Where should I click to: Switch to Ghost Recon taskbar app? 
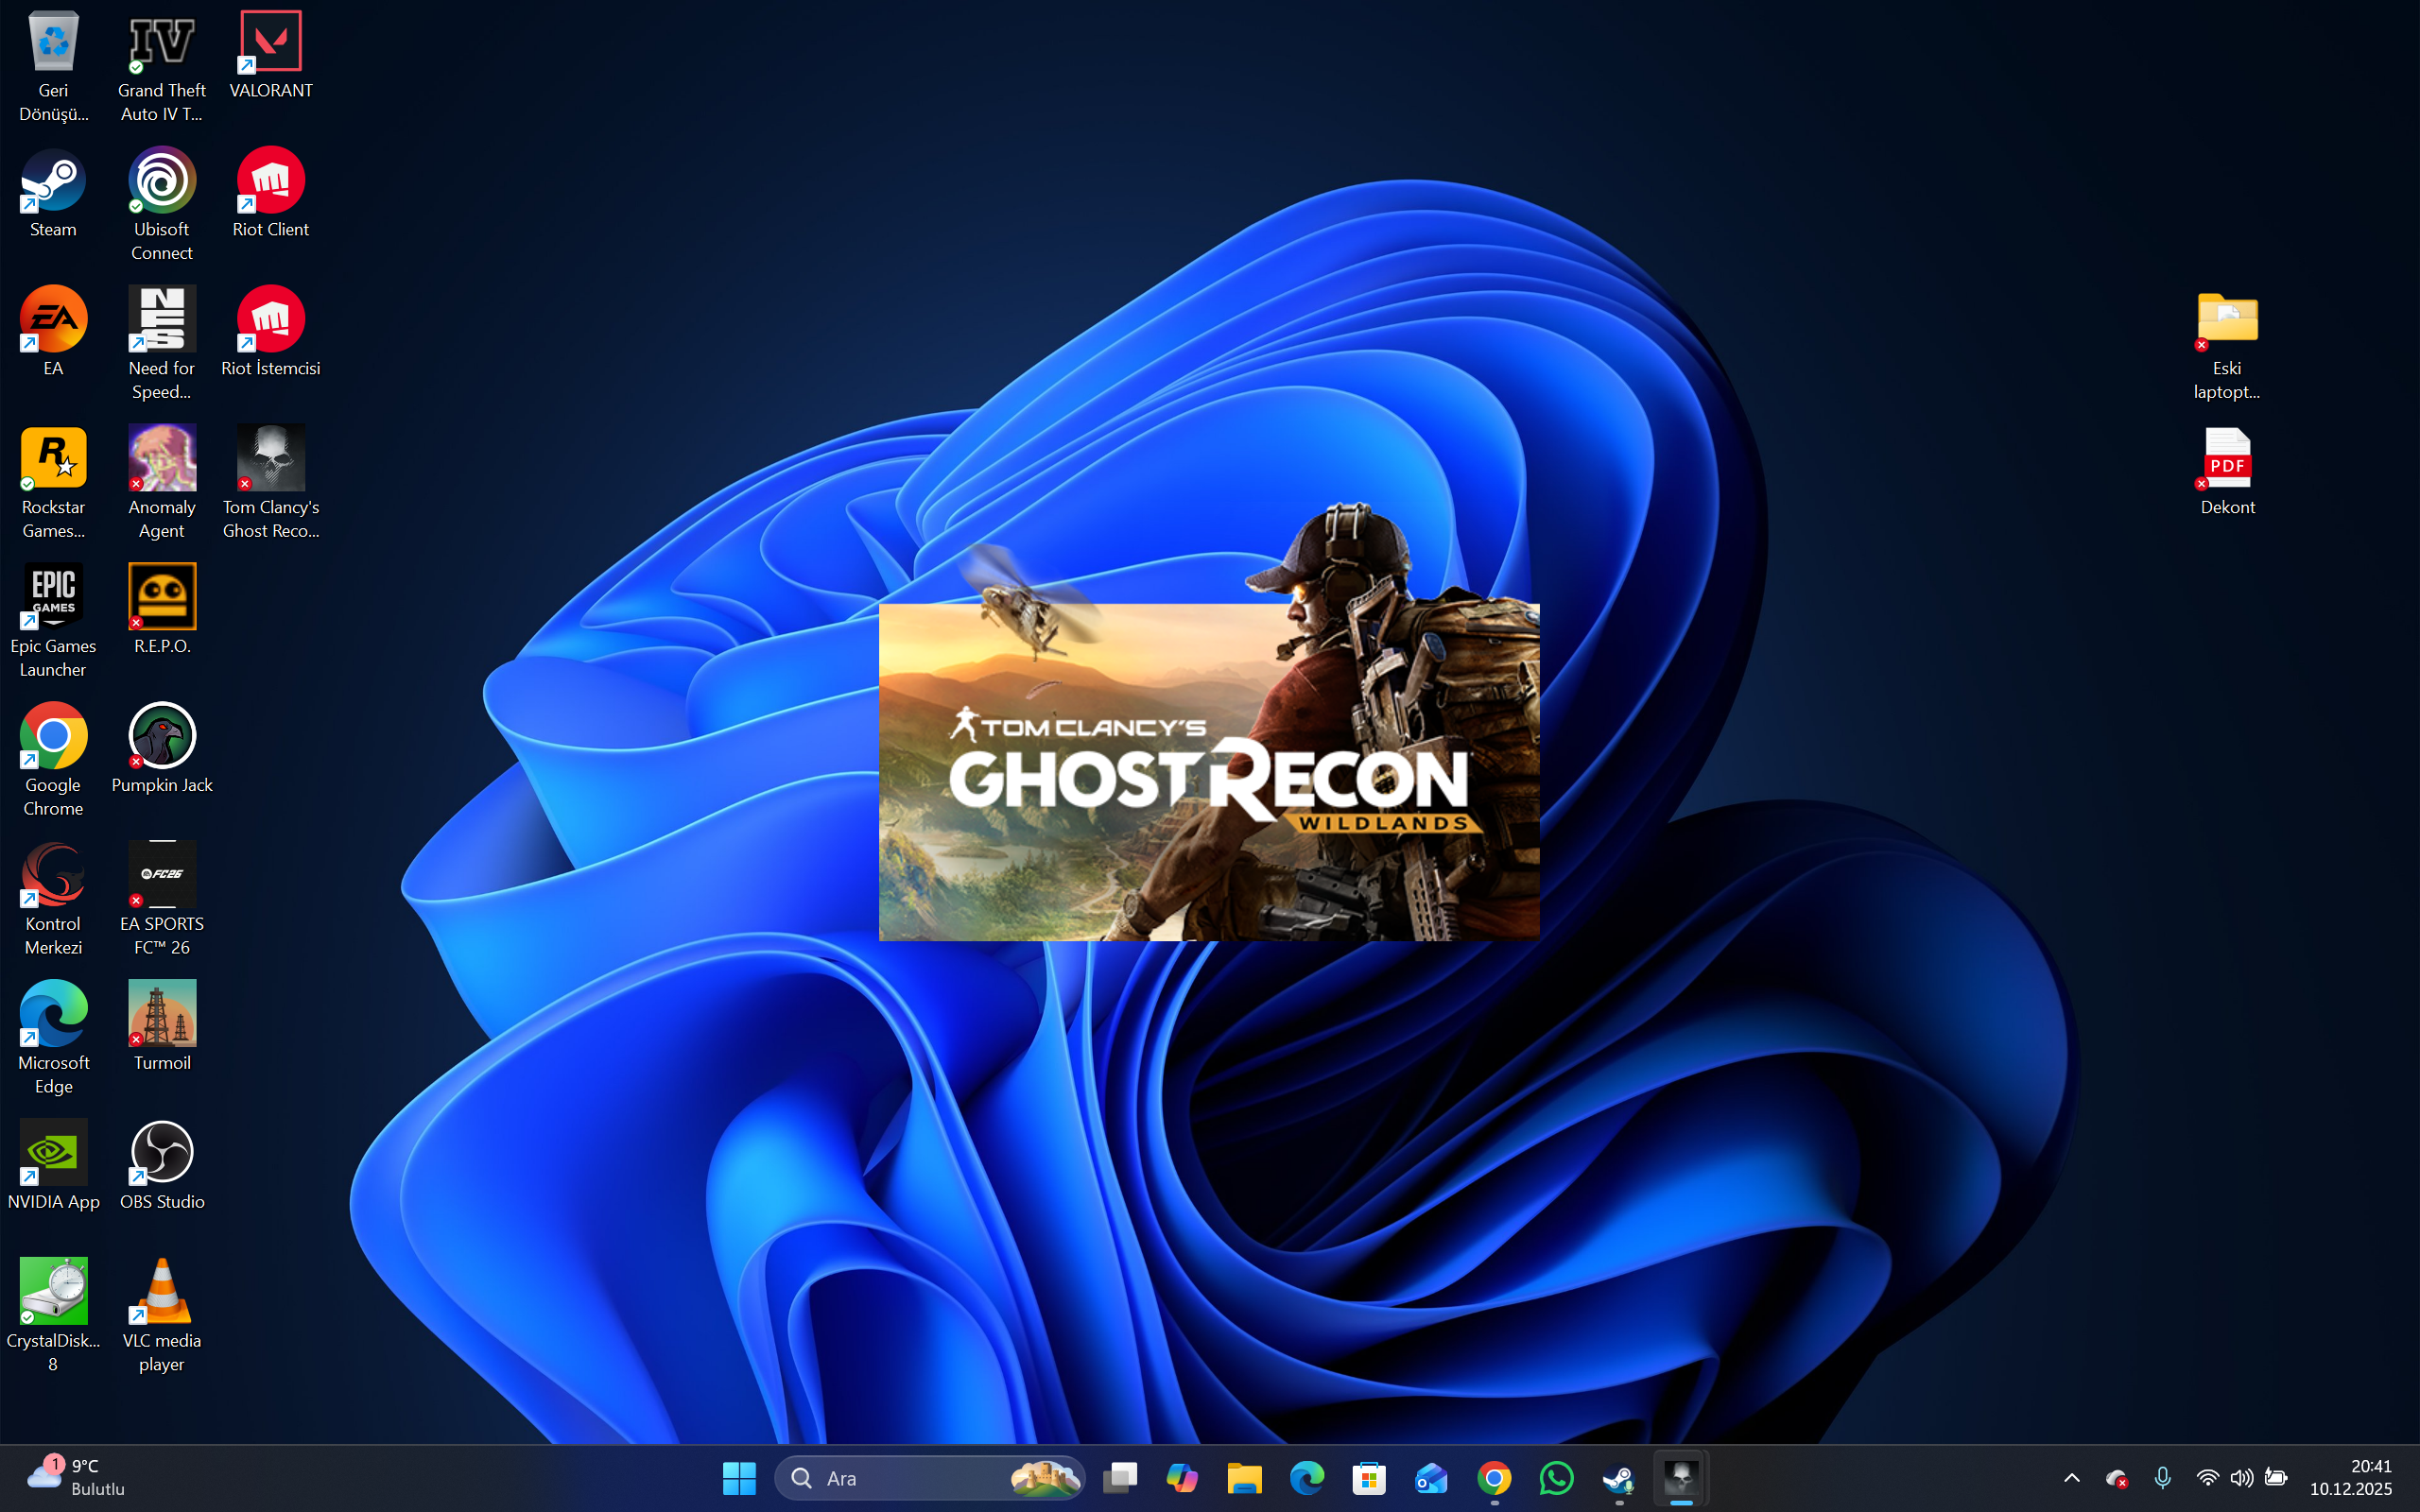pos(1681,1478)
